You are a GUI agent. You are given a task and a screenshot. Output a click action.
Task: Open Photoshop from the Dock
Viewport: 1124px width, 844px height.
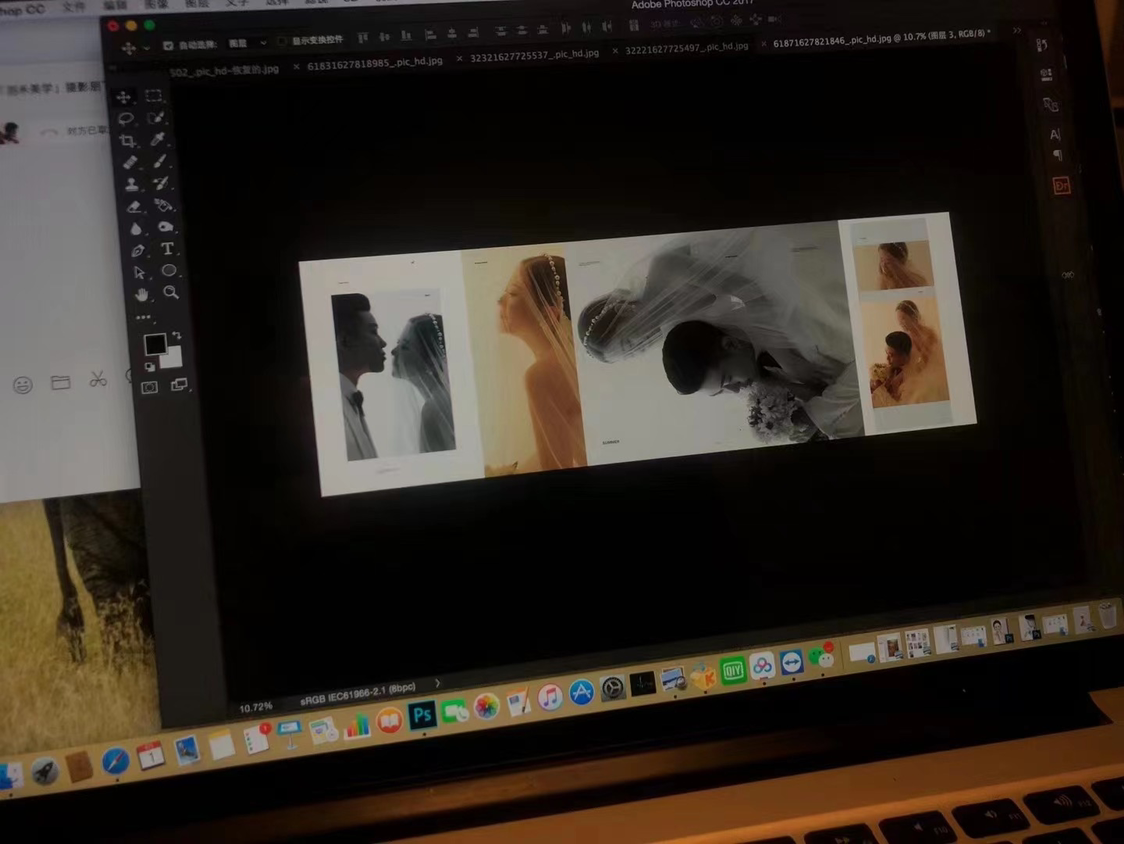tap(422, 714)
